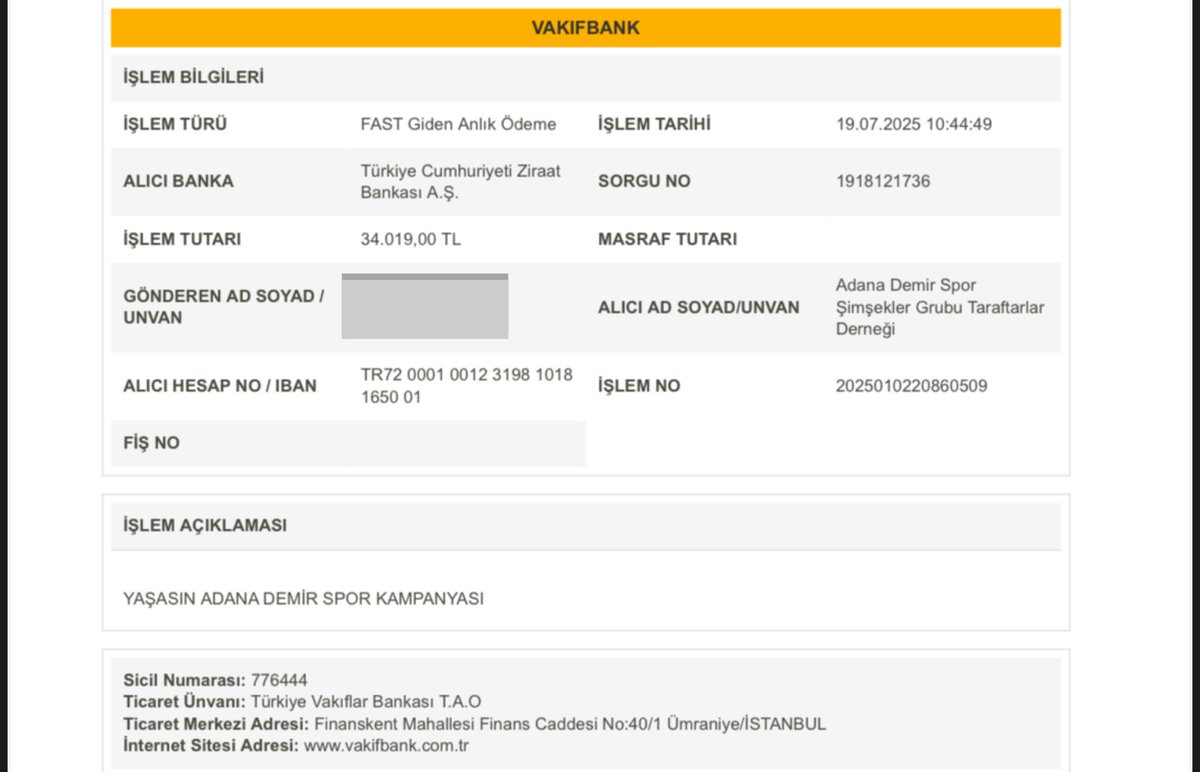Viewport: 1200px width, 772px height.
Task: Open the www.vakifbank.com.tr website address
Action: point(387,746)
